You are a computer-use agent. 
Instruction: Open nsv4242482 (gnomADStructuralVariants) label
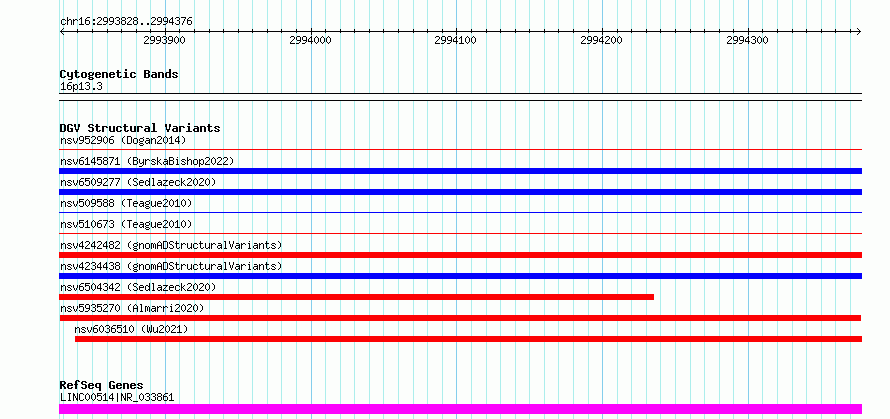pyautogui.click(x=171, y=245)
